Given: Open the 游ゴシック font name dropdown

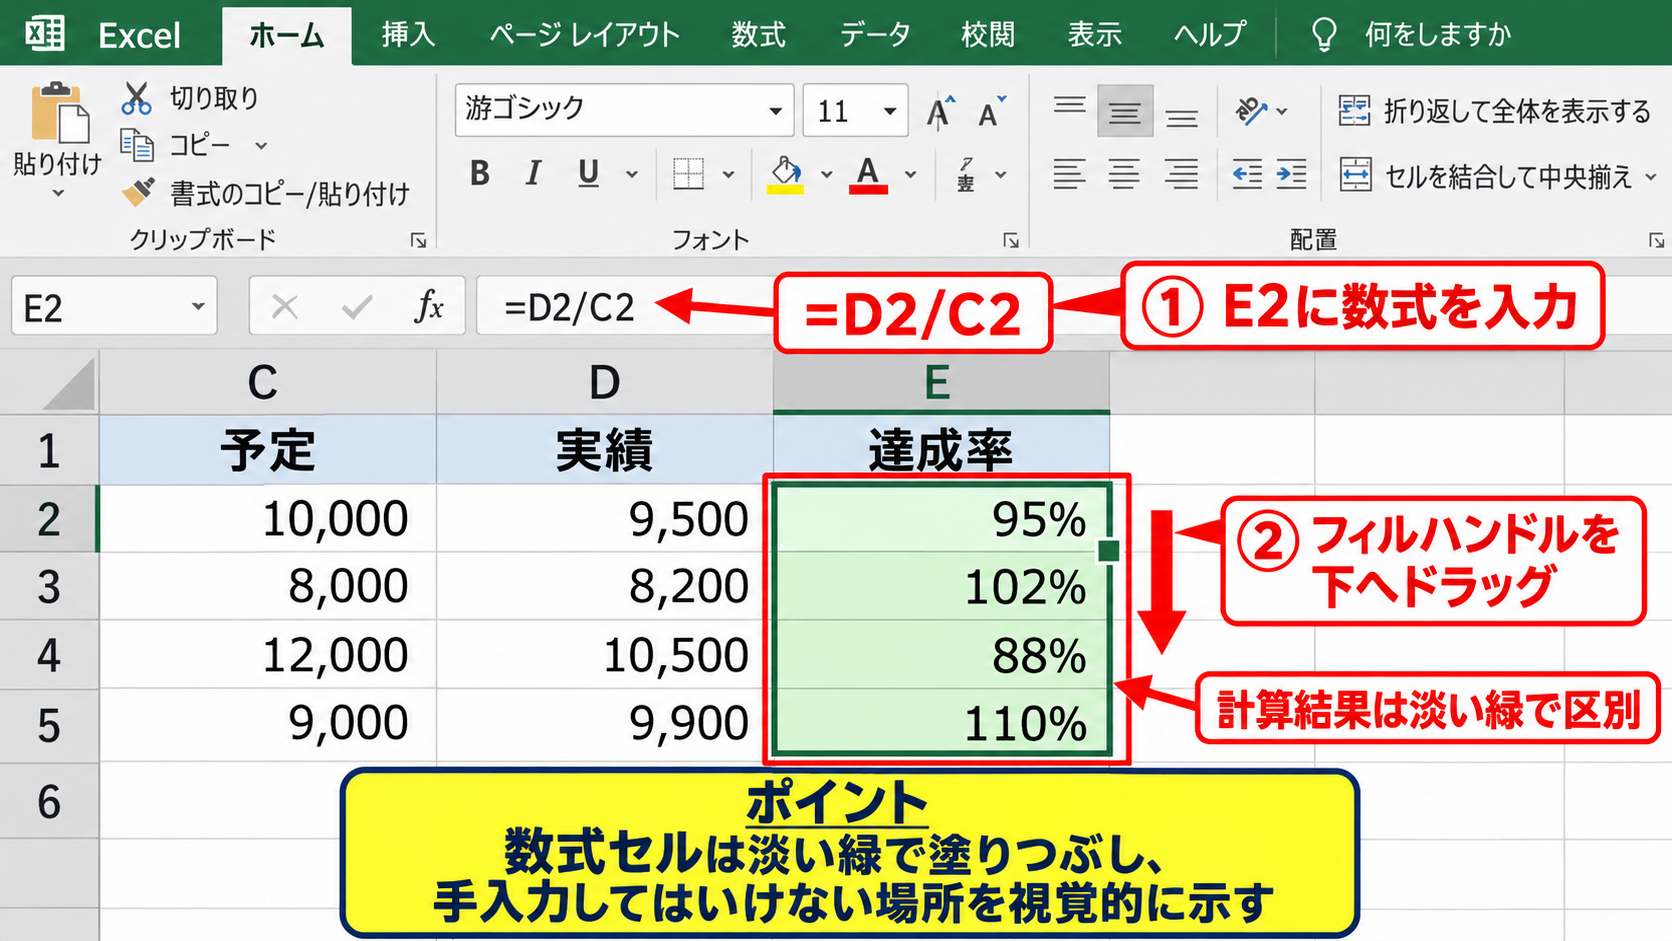Looking at the screenshot, I should click(775, 111).
